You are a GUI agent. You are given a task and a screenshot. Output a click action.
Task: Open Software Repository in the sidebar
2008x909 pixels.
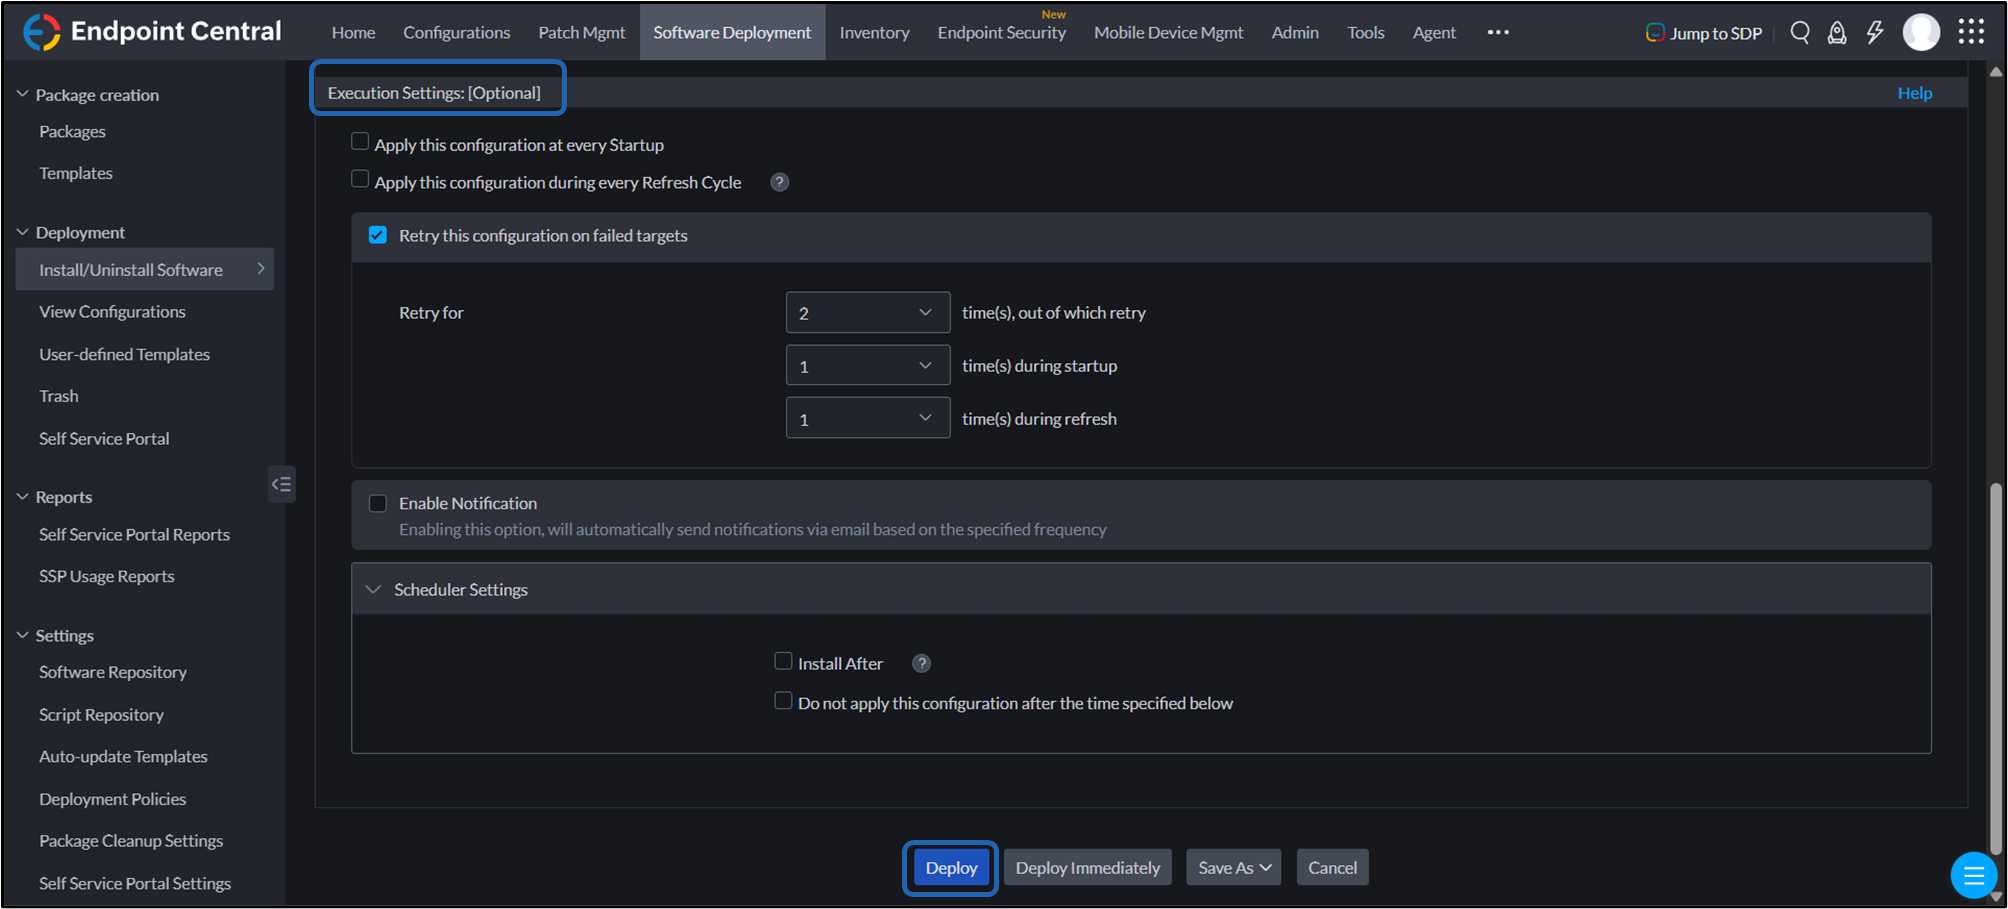[113, 672]
